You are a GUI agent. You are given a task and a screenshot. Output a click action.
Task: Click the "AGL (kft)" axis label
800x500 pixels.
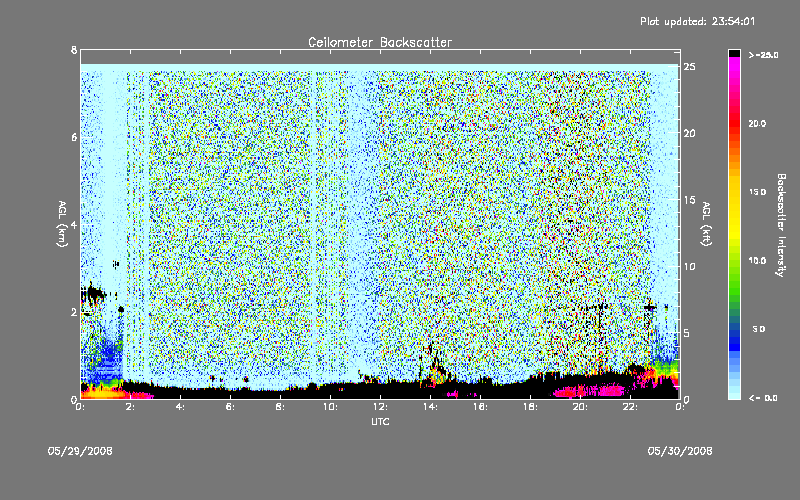pos(707,224)
